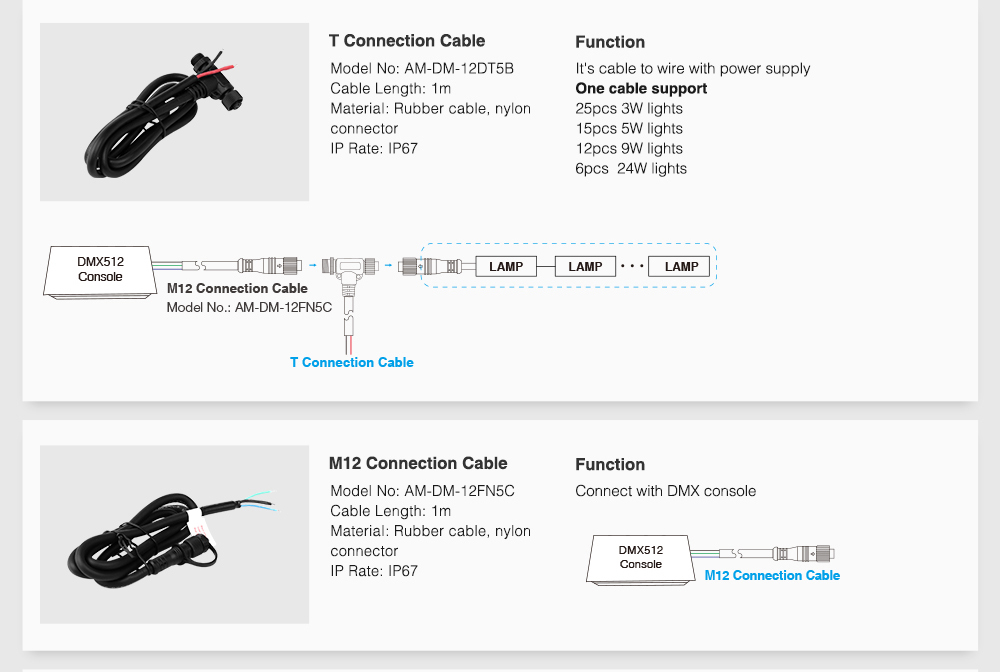1000x672 pixels.
Task: Click the T-shaped connector icon in the diagram
Action: (x=351, y=270)
